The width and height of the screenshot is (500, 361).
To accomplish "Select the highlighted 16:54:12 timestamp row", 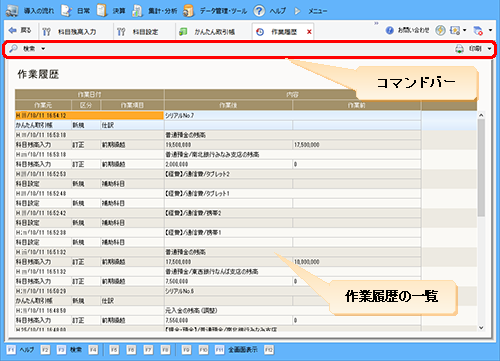I will click(x=89, y=115).
